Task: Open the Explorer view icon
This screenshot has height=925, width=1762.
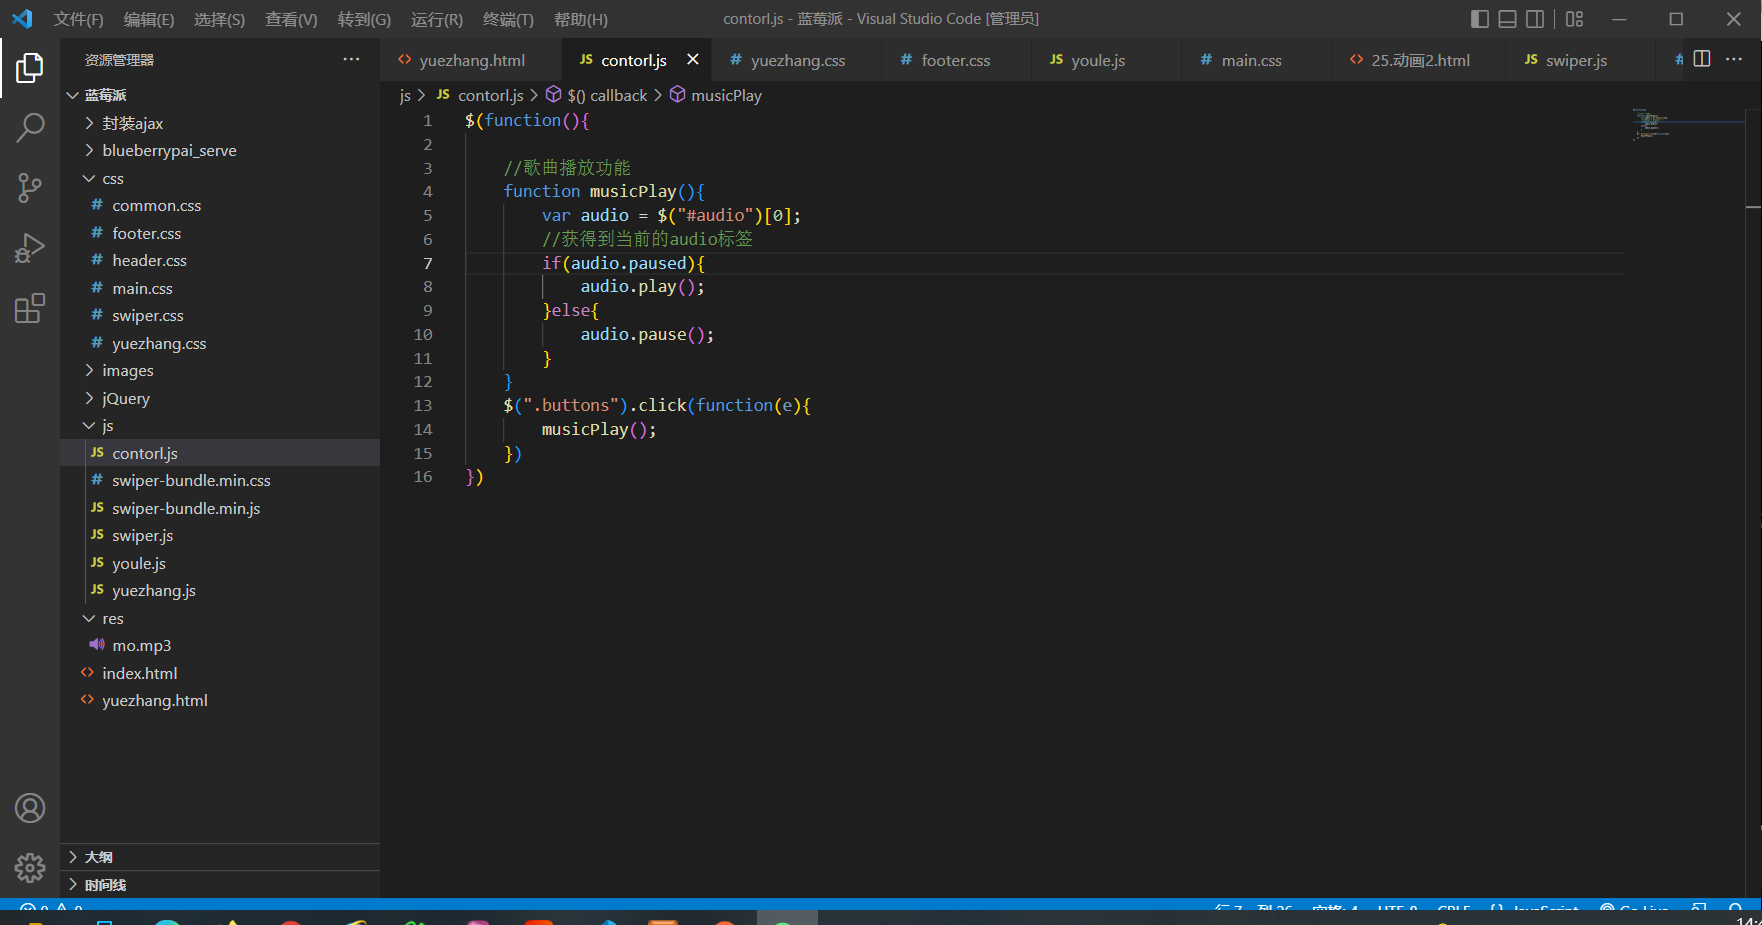Action: click(30, 68)
